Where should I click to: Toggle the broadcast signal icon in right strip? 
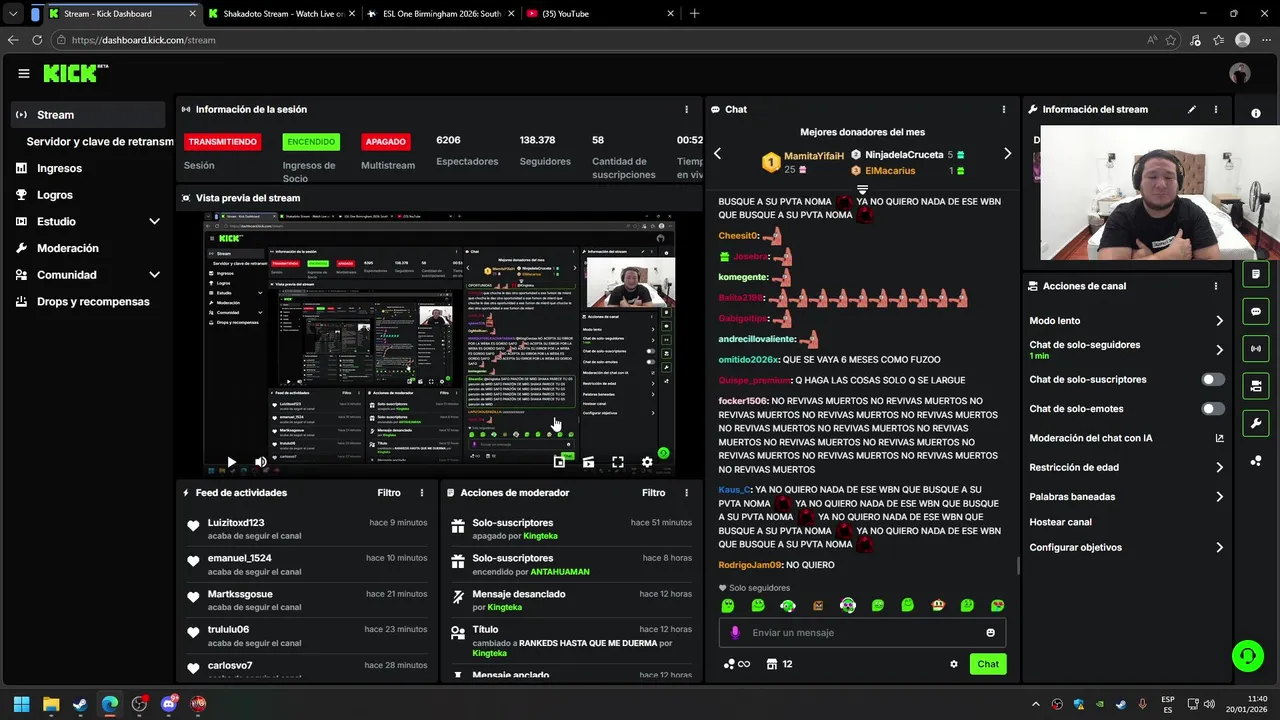(x=1256, y=348)
